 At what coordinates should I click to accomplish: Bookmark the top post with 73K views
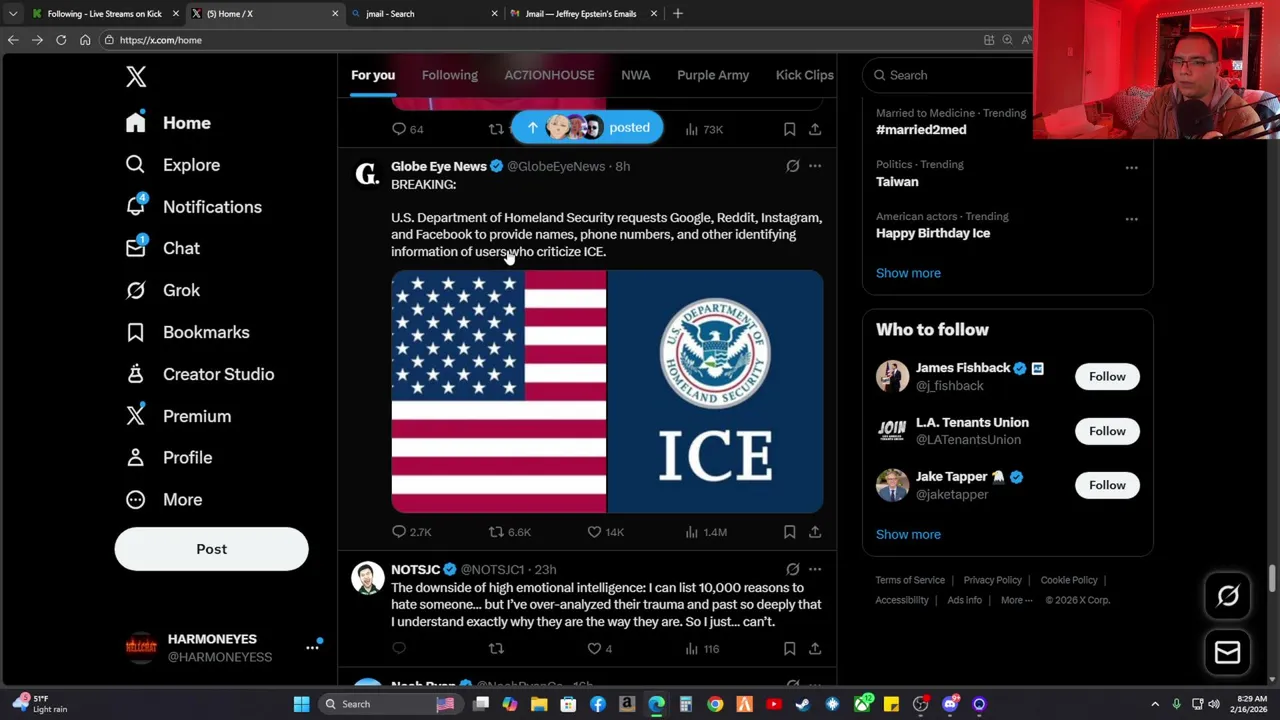pyautogui.click(x=789, y=129)
